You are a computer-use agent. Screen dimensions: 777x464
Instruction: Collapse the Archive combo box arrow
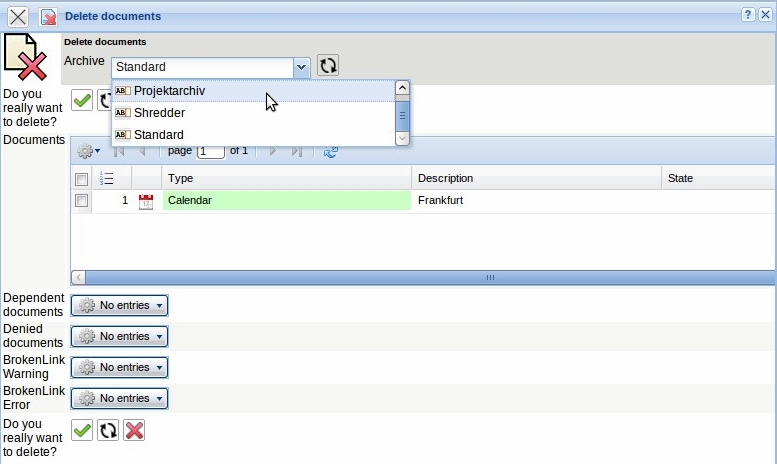(301, 67)
